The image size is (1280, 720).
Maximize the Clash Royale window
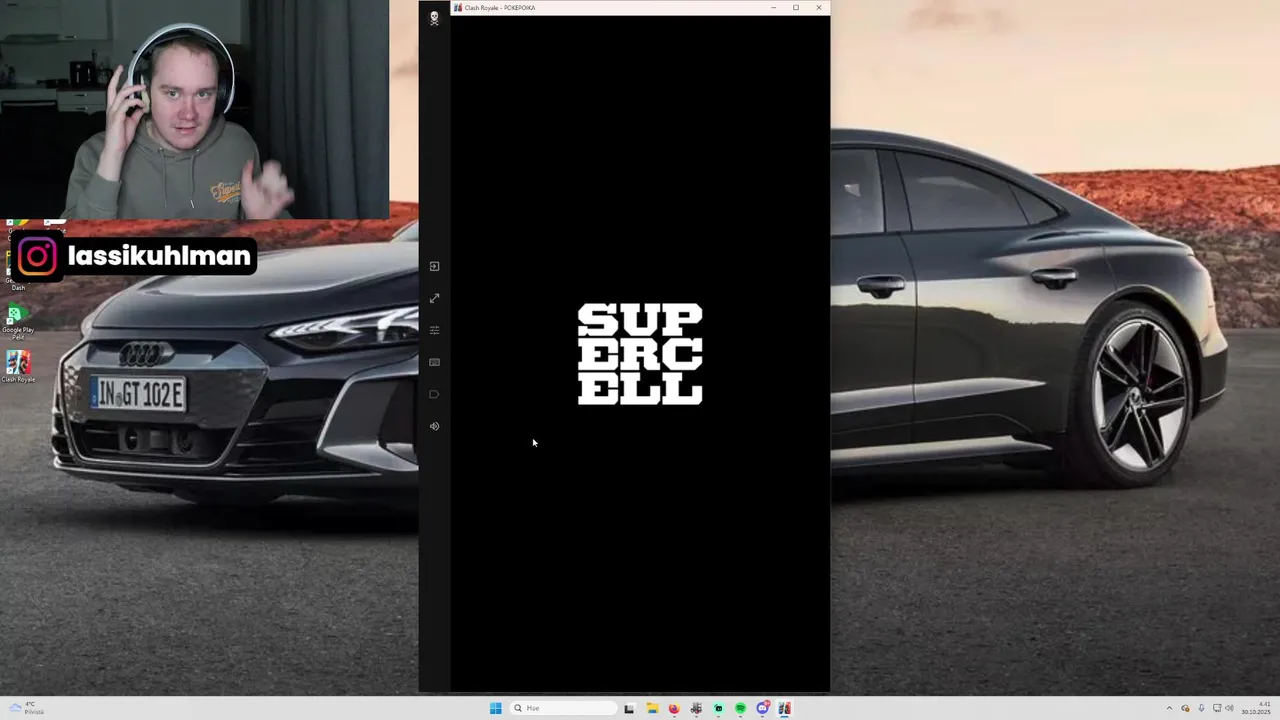pos(796,8)
